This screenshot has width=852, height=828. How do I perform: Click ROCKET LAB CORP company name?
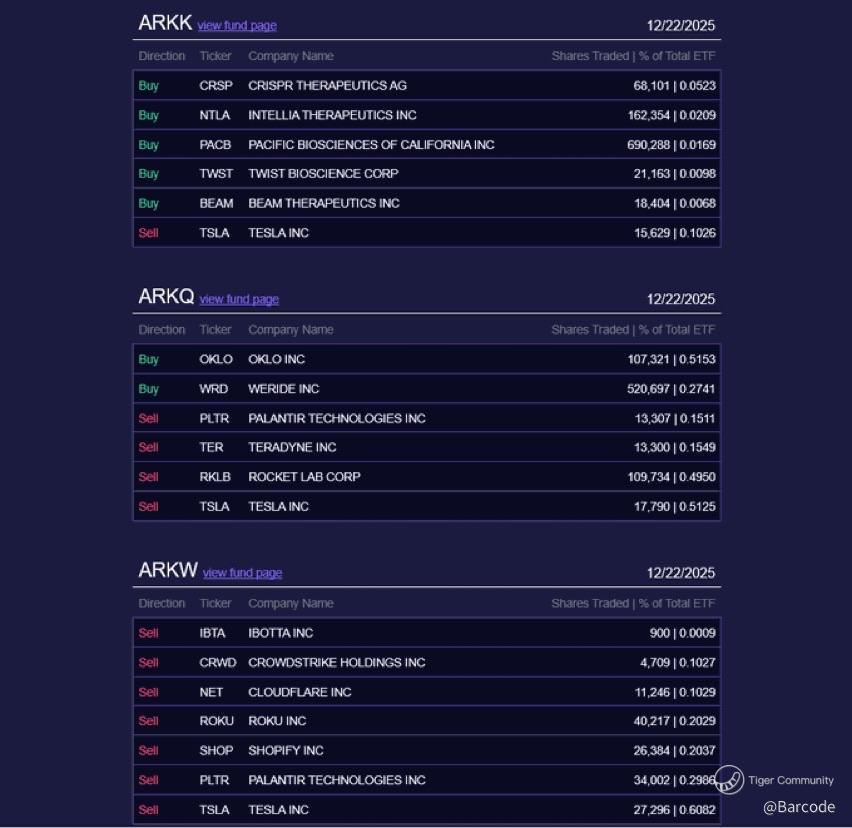point(304,477)
